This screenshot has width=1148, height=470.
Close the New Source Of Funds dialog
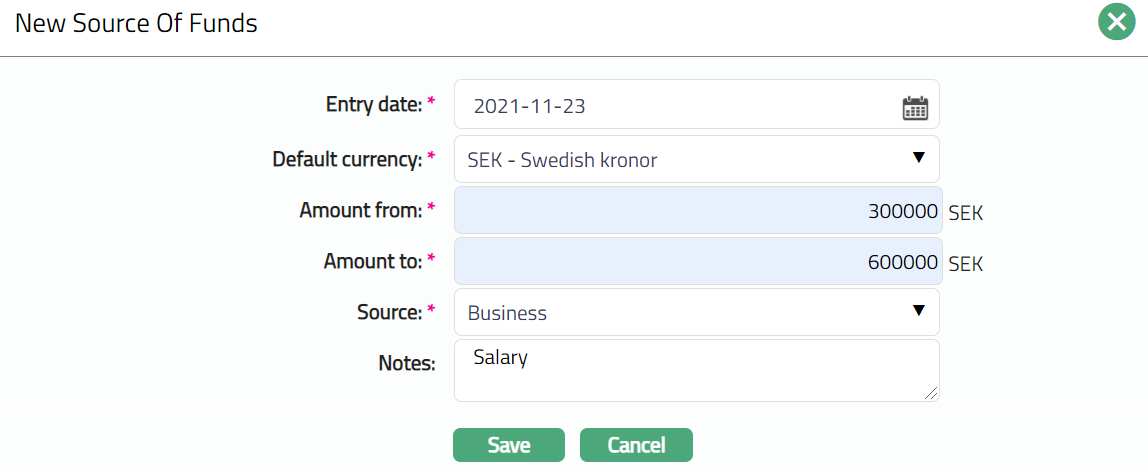click(1114, 22)
